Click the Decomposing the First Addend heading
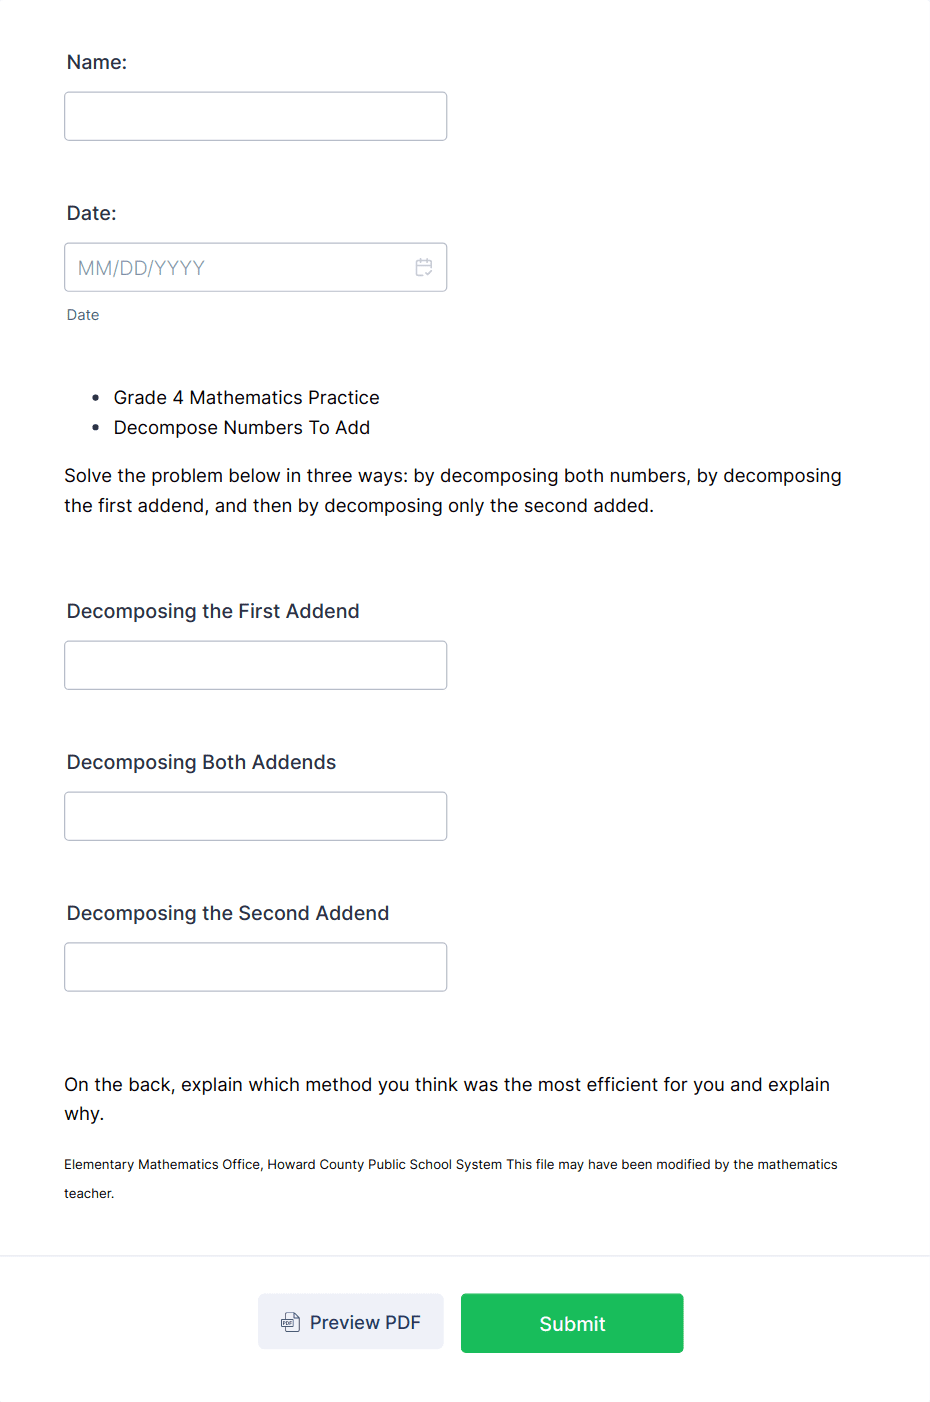The image size is (930, 1402). (213, 611)
